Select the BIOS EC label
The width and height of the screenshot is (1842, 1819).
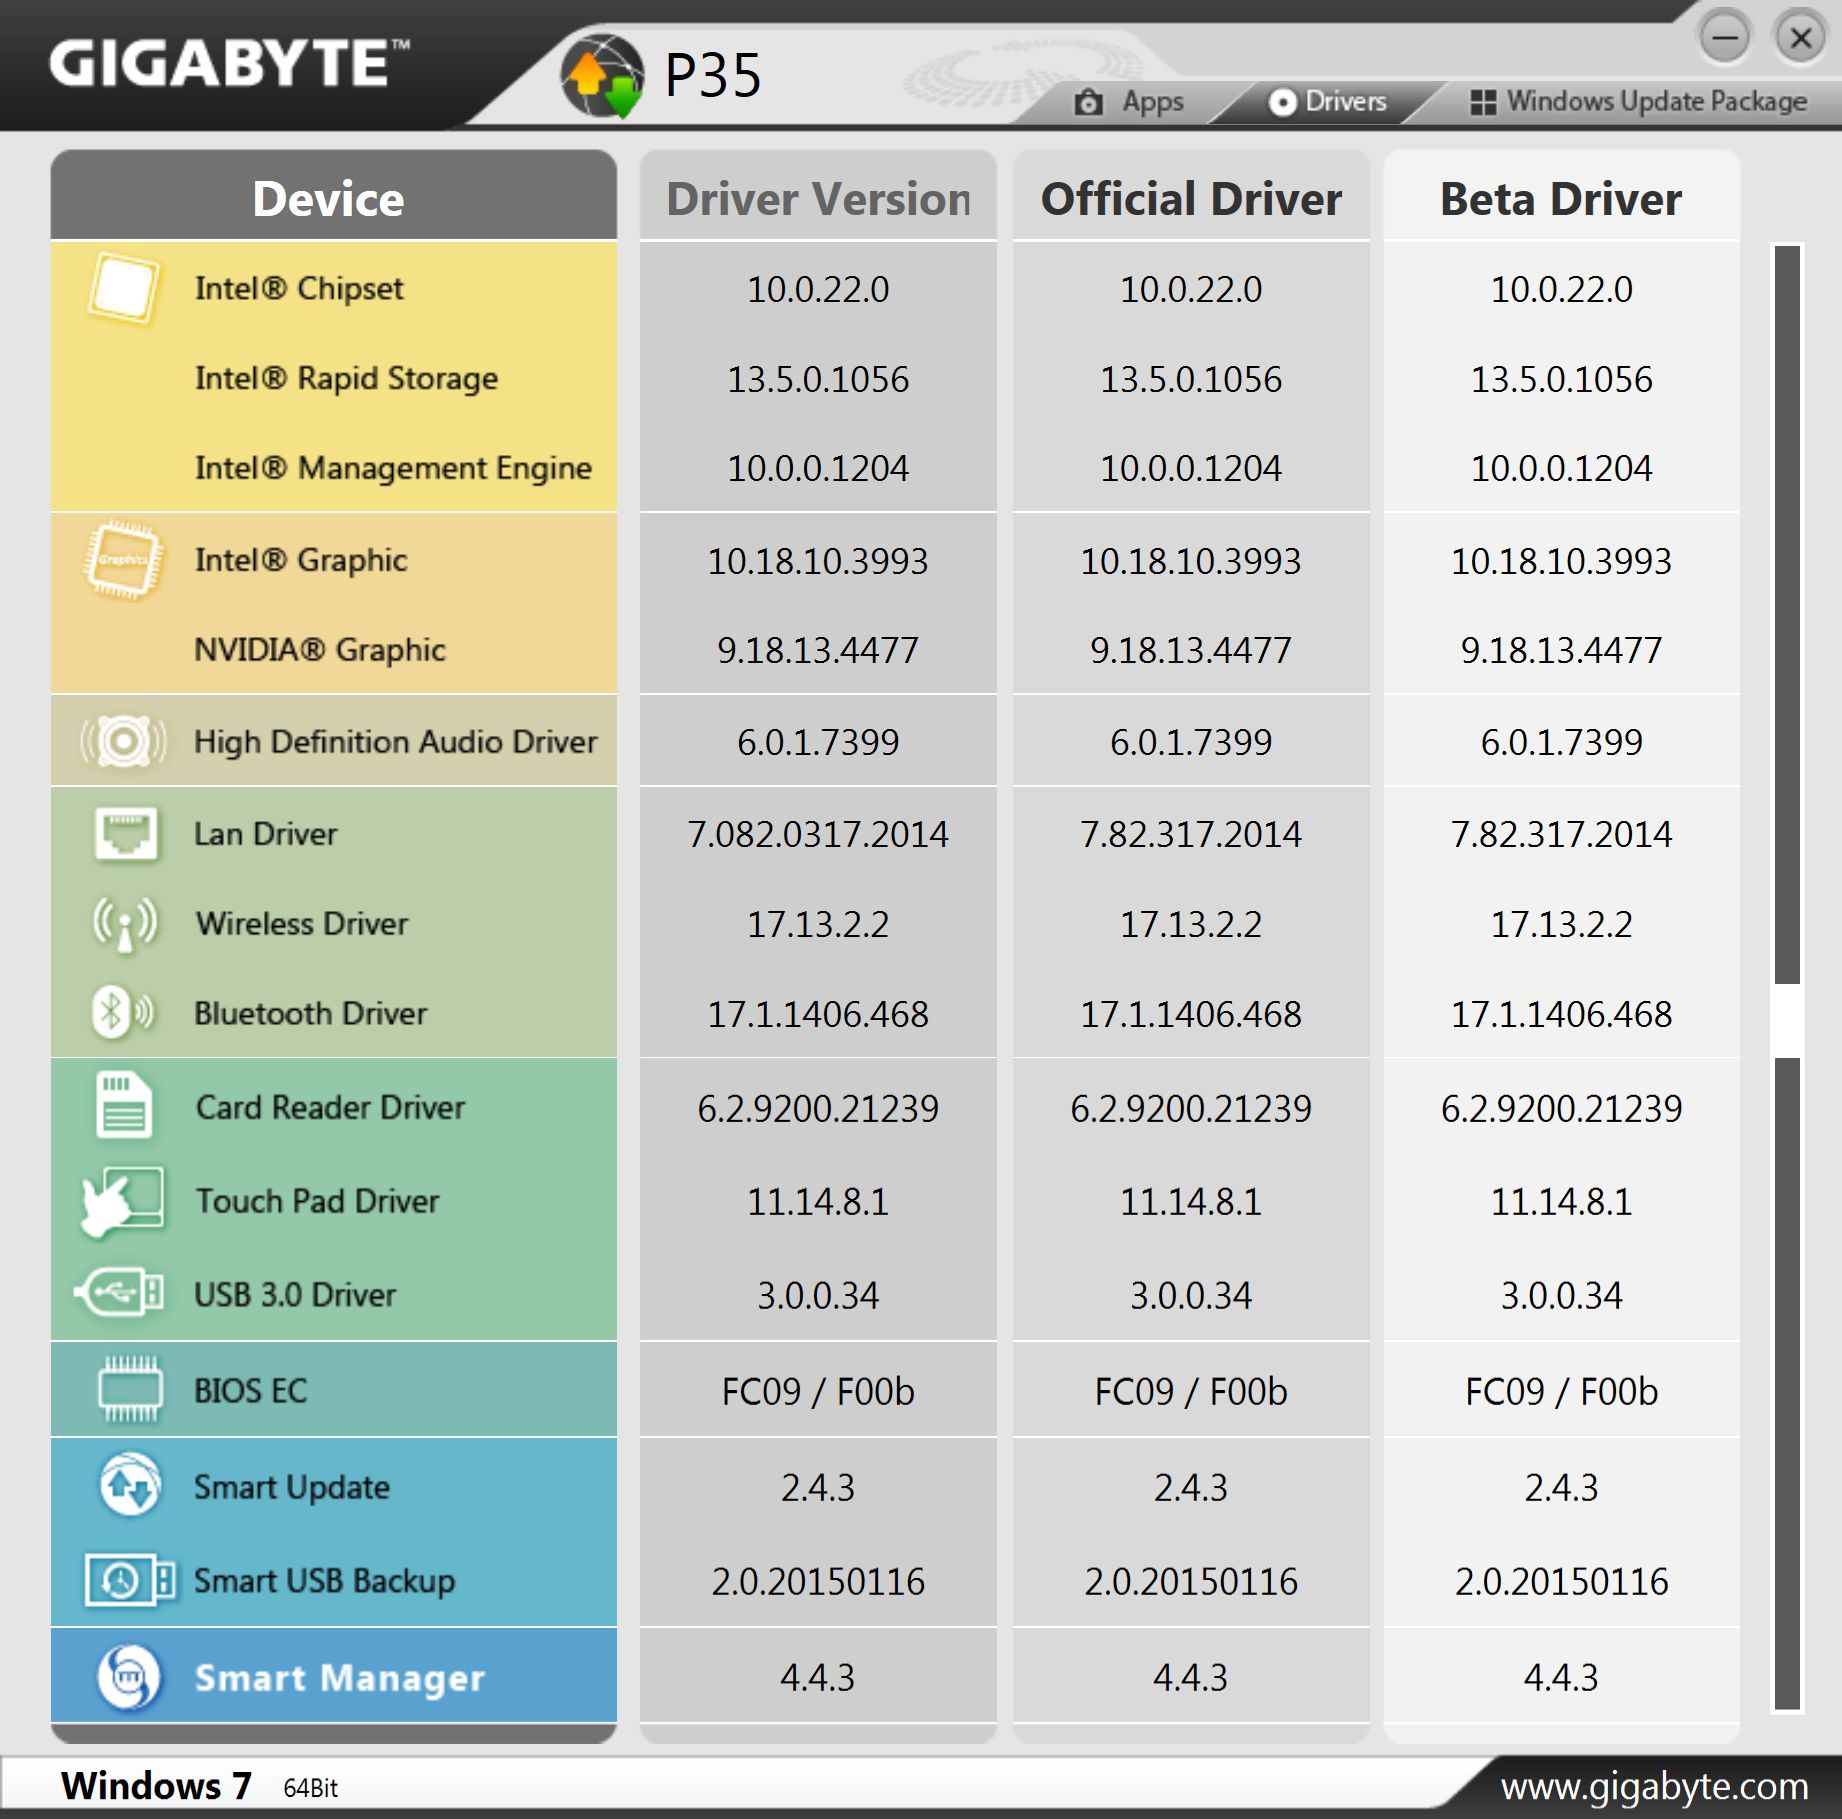tap(250, 1390)
